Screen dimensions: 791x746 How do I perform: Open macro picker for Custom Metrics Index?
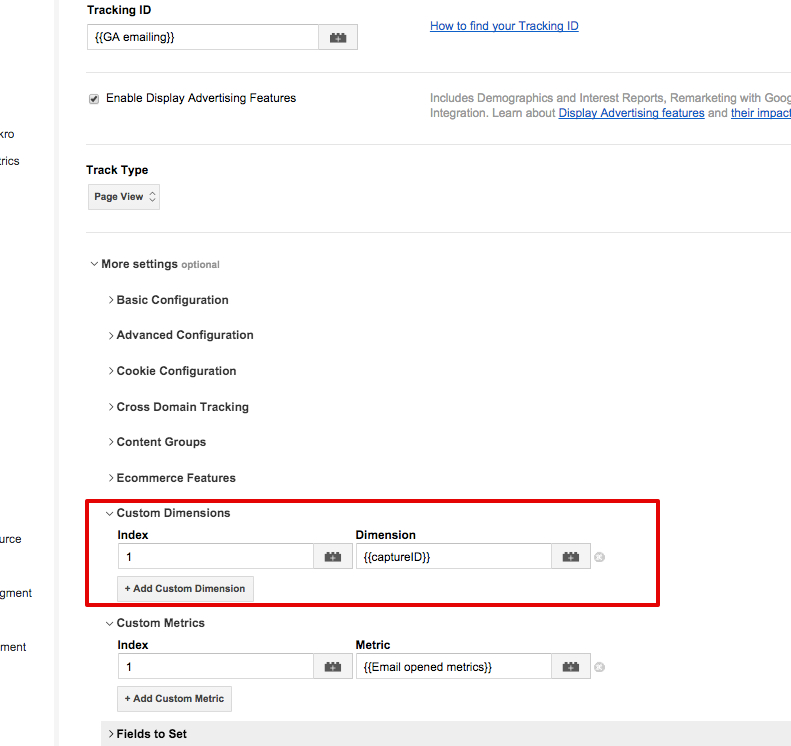[333, 666]
